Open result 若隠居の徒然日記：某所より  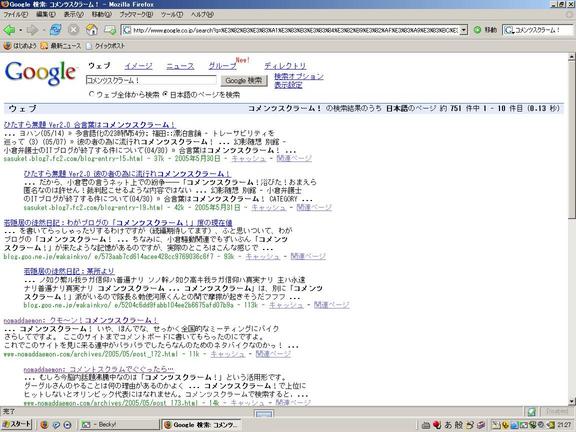69,271
